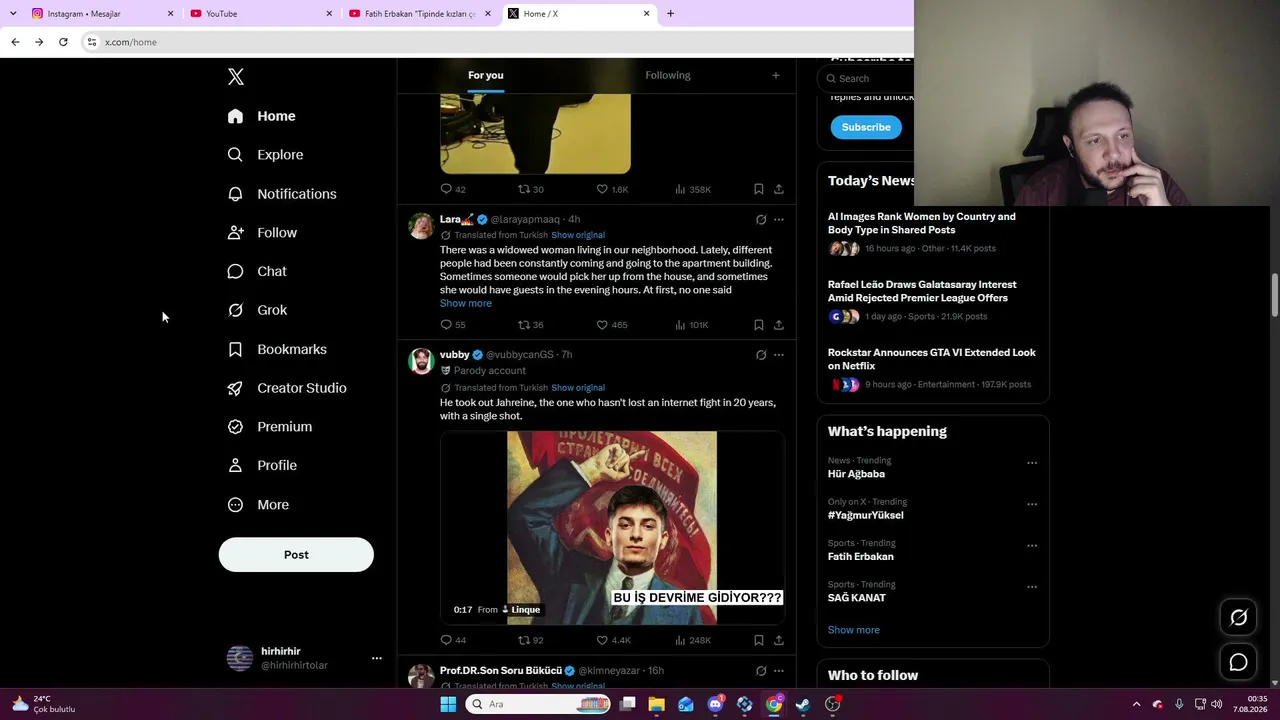
Task: Add a new timeline with plus icon
Action: point(775,75)
